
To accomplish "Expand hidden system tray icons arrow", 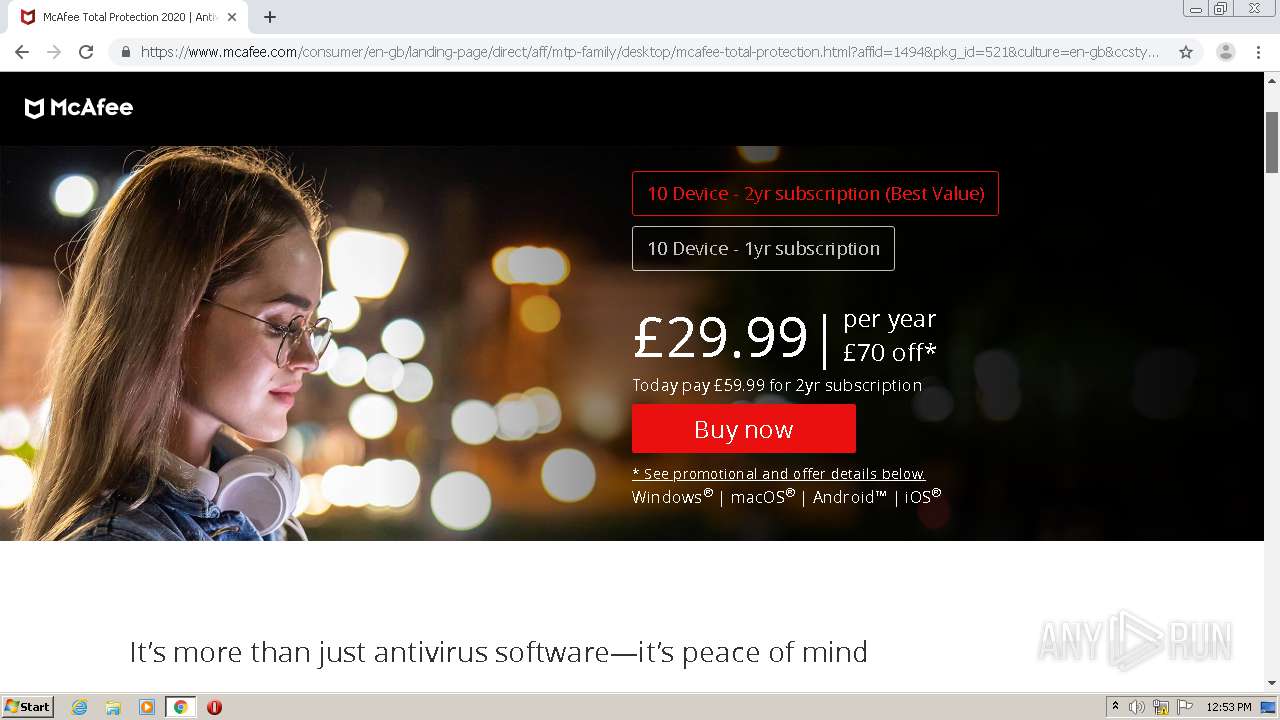I will click(1115, 707).
